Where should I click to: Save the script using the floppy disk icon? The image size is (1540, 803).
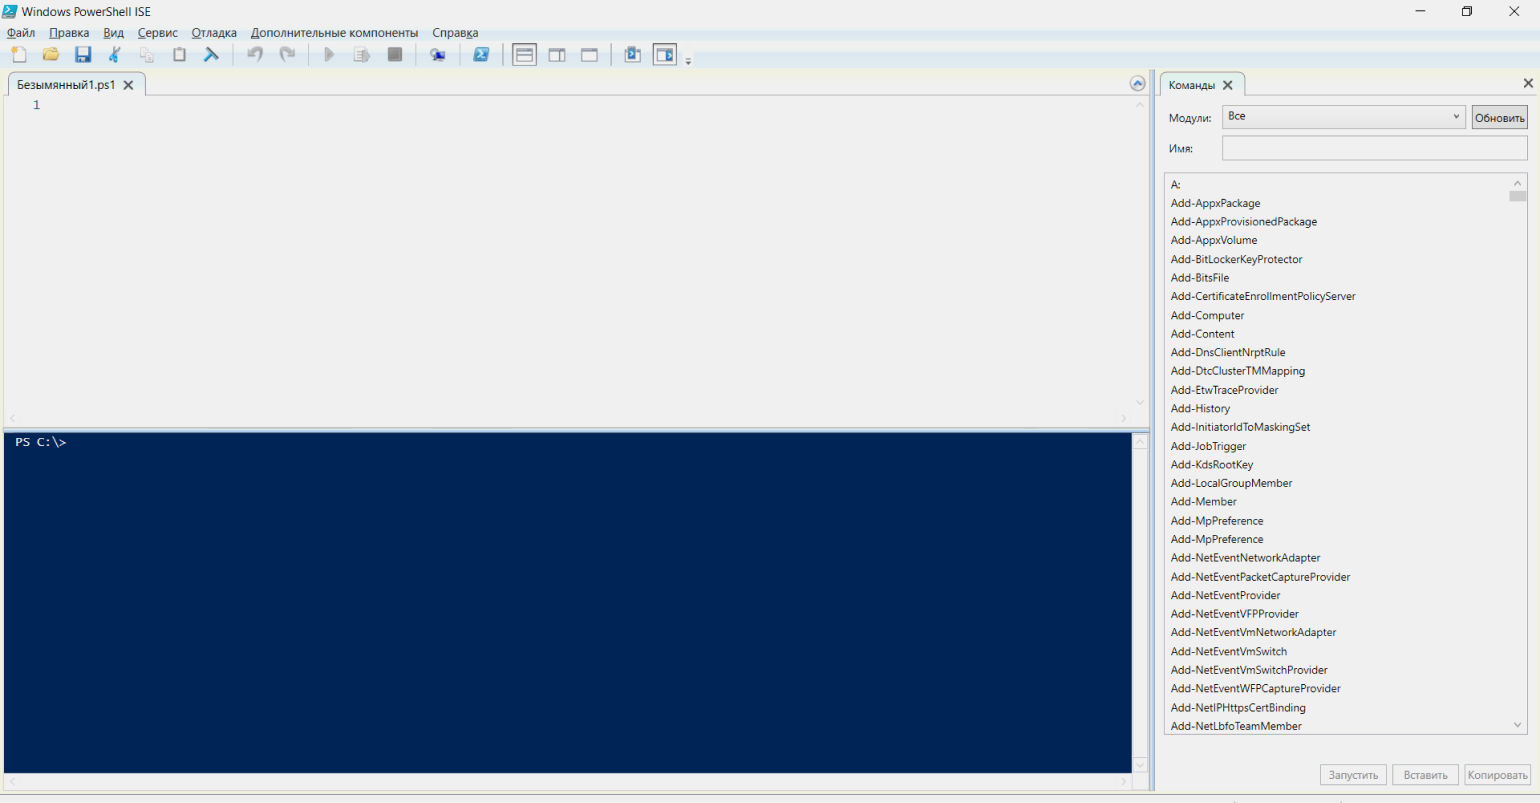[83, 55]
